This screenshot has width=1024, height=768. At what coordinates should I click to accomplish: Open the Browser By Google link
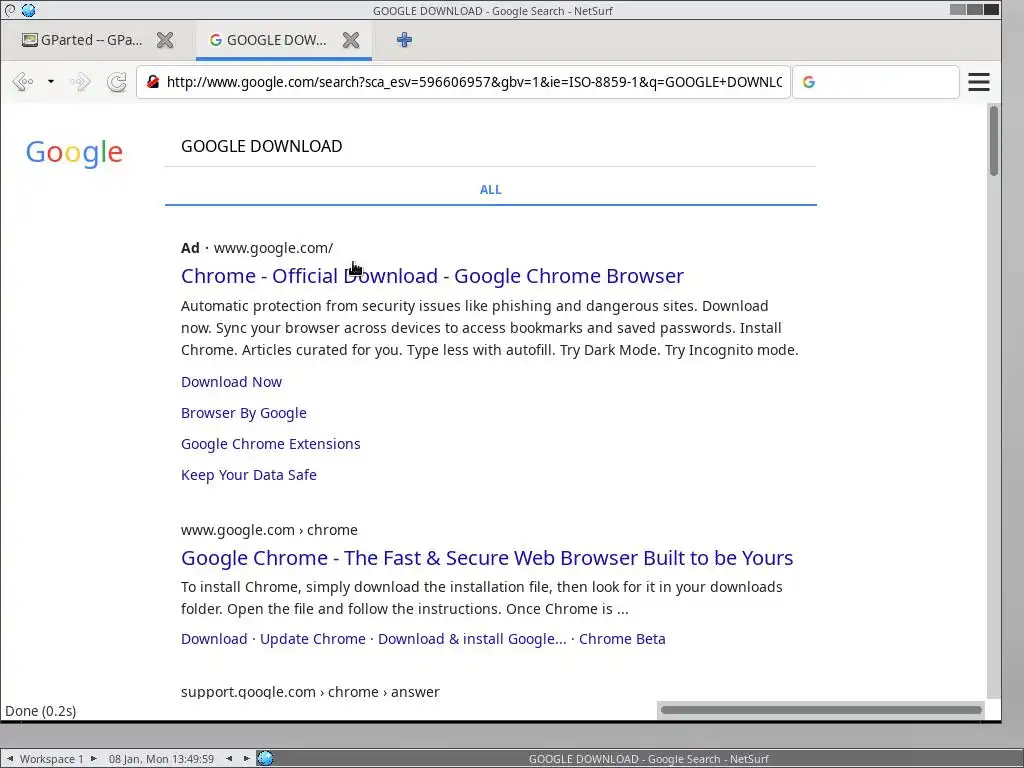[x=244, y=413]
